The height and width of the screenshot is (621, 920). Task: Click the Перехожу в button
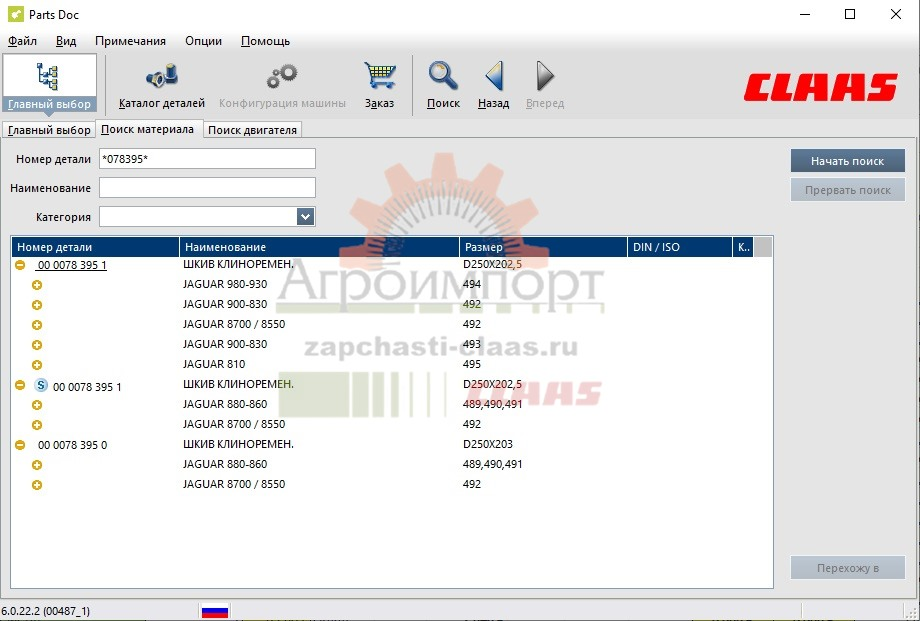pyautogui.click(x=847, y=568)
